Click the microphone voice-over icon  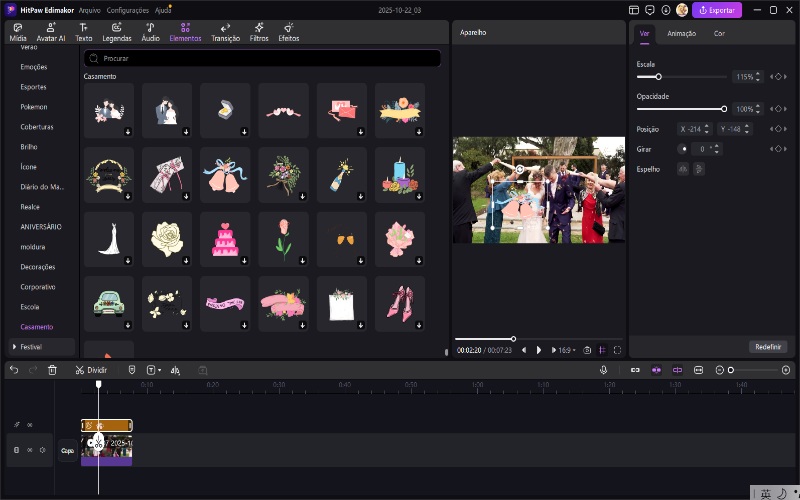coord(604,370)
